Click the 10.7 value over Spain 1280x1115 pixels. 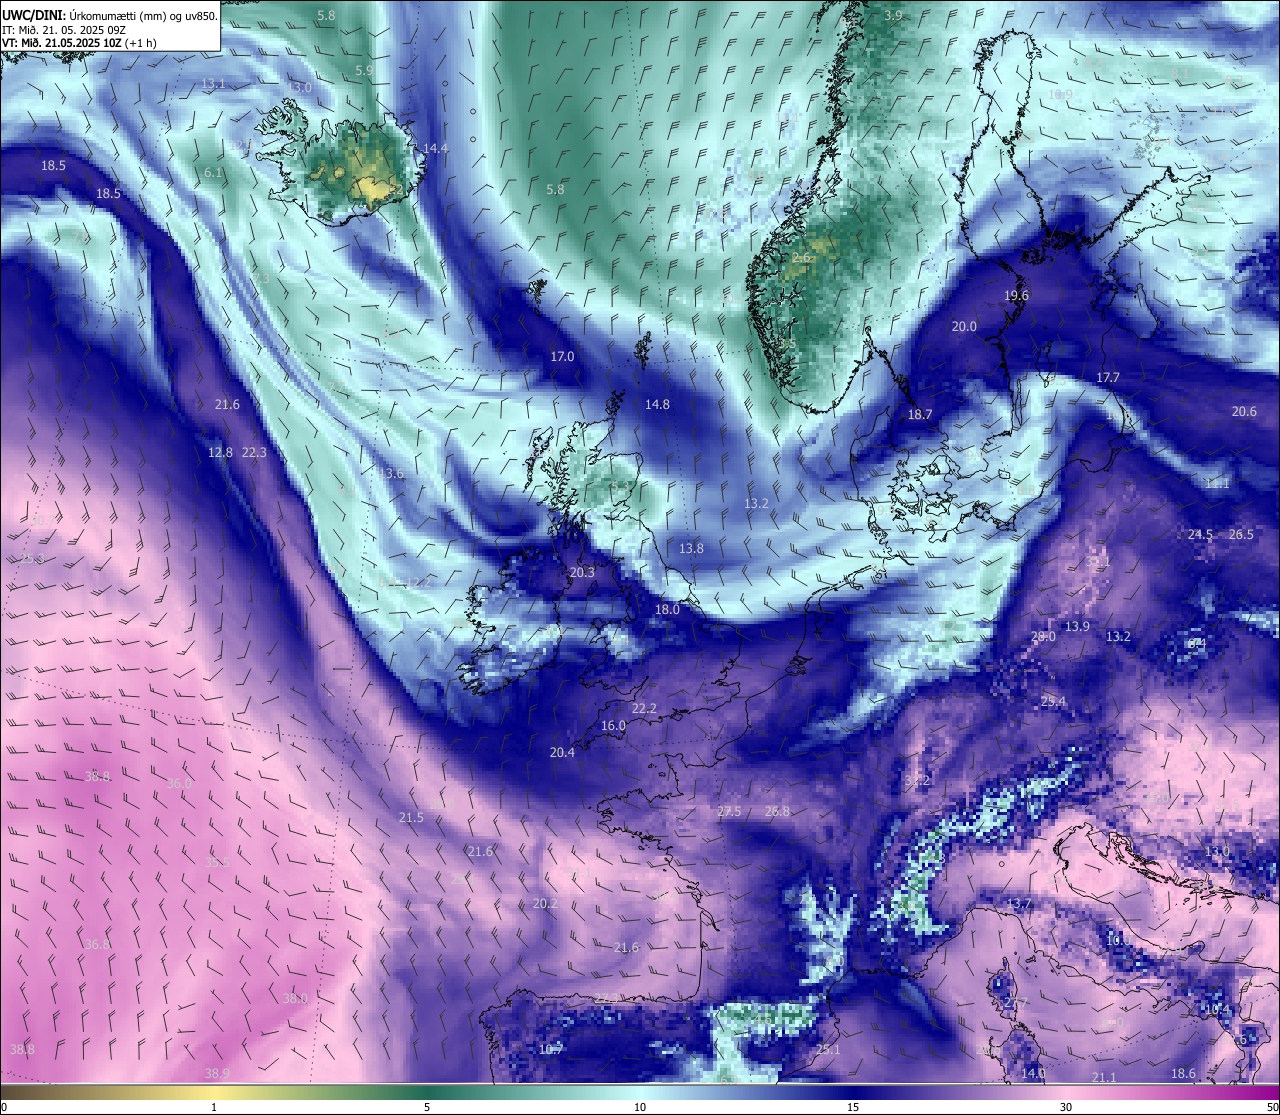(551, 1049)
